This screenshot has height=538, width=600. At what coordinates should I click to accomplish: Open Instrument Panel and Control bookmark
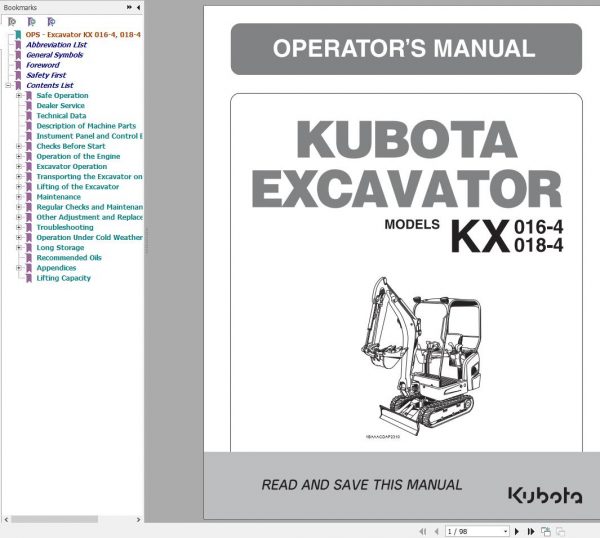90,136
